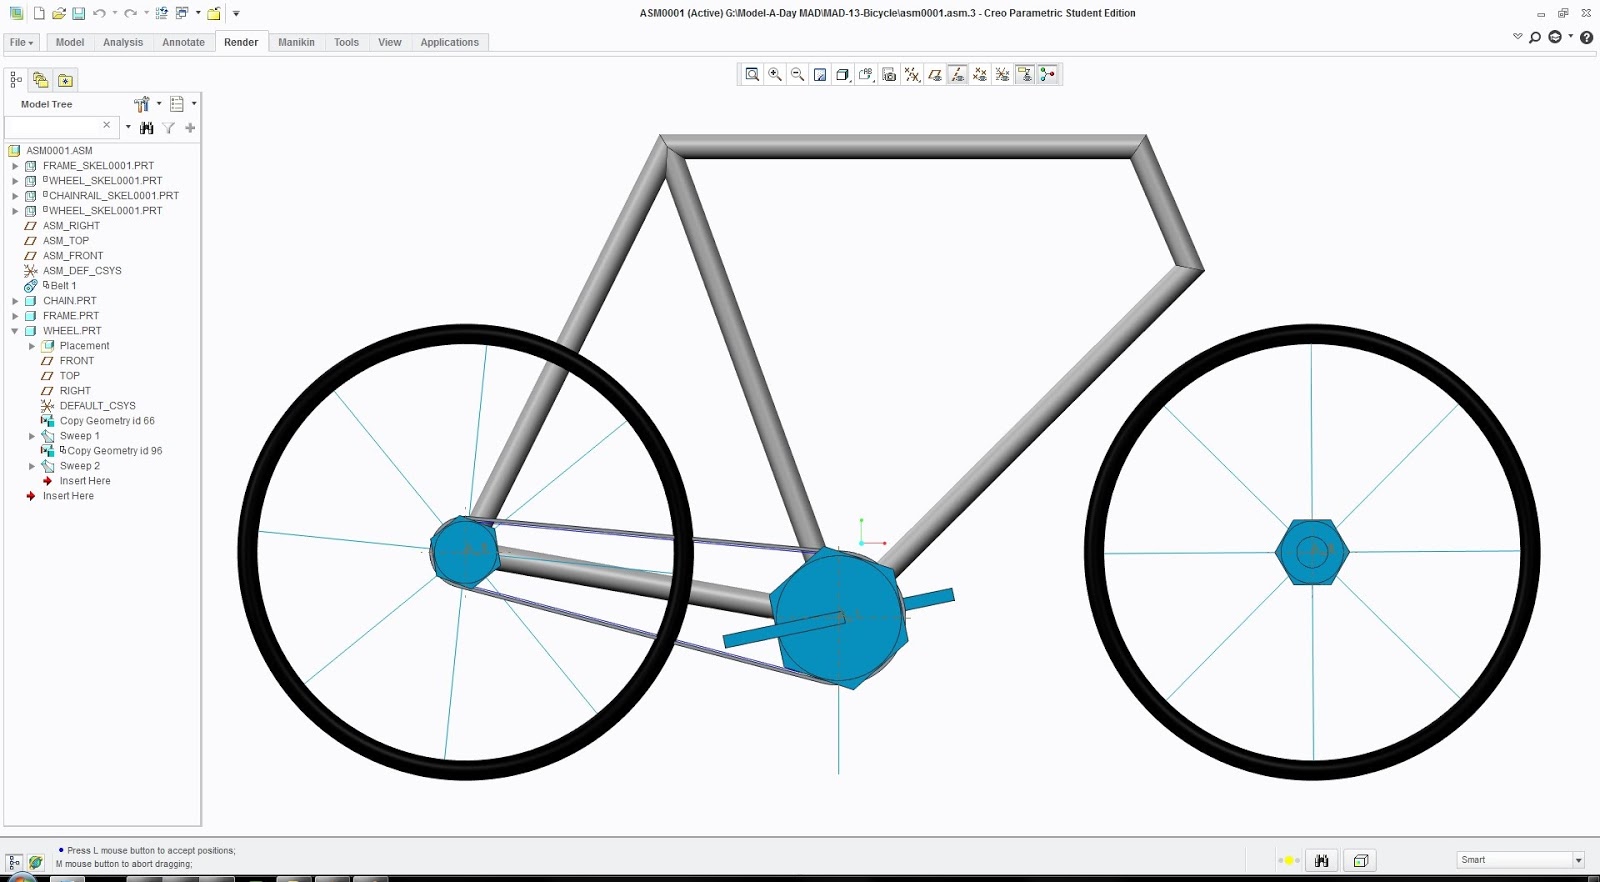The image size is (1600, 882).
Task: Customize the quick access toolbar dropdown
Action: [x=236, y=13]
